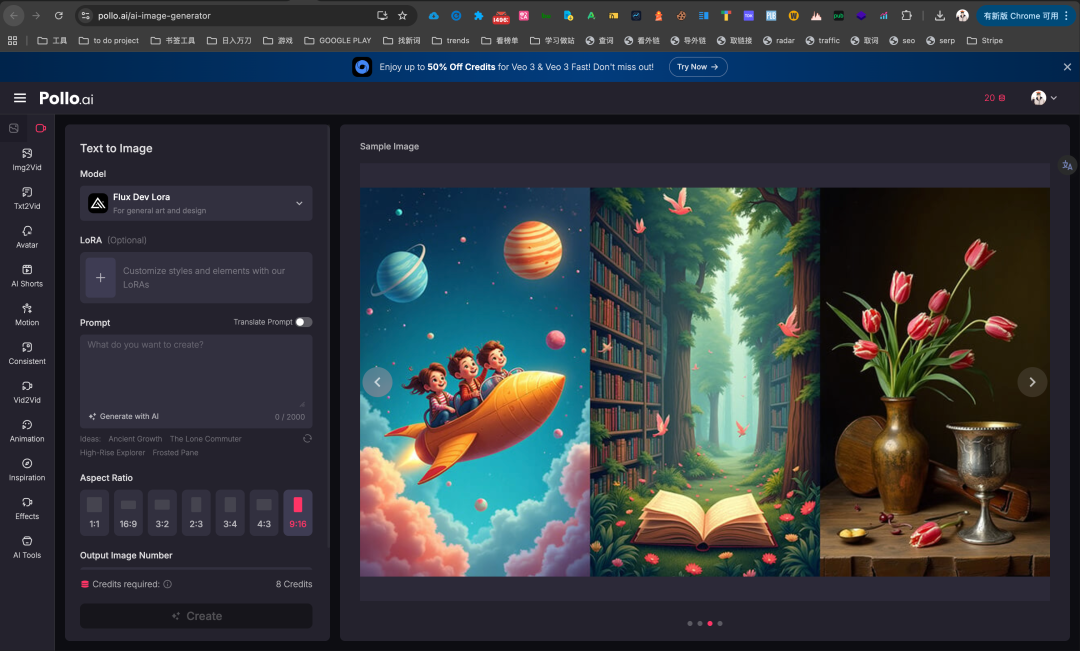
Task: Refresh the prompt ideas list
Action: 307,438
